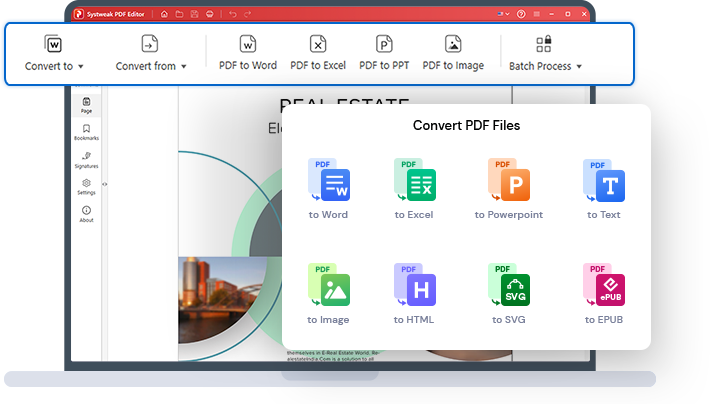Viewport: 711px width, 404px height.
Task: Click the building photo in the document
Action: 222,300
